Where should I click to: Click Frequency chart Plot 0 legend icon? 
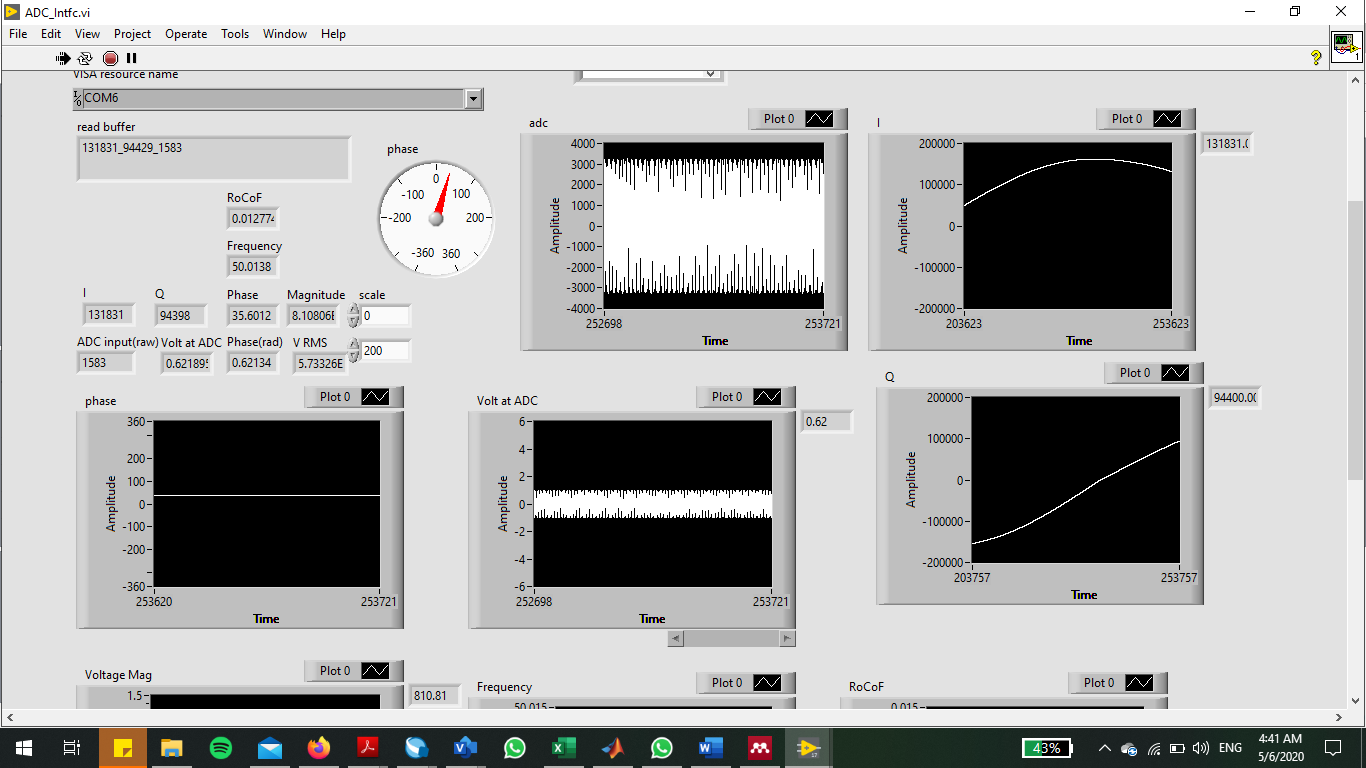(768, 682)
